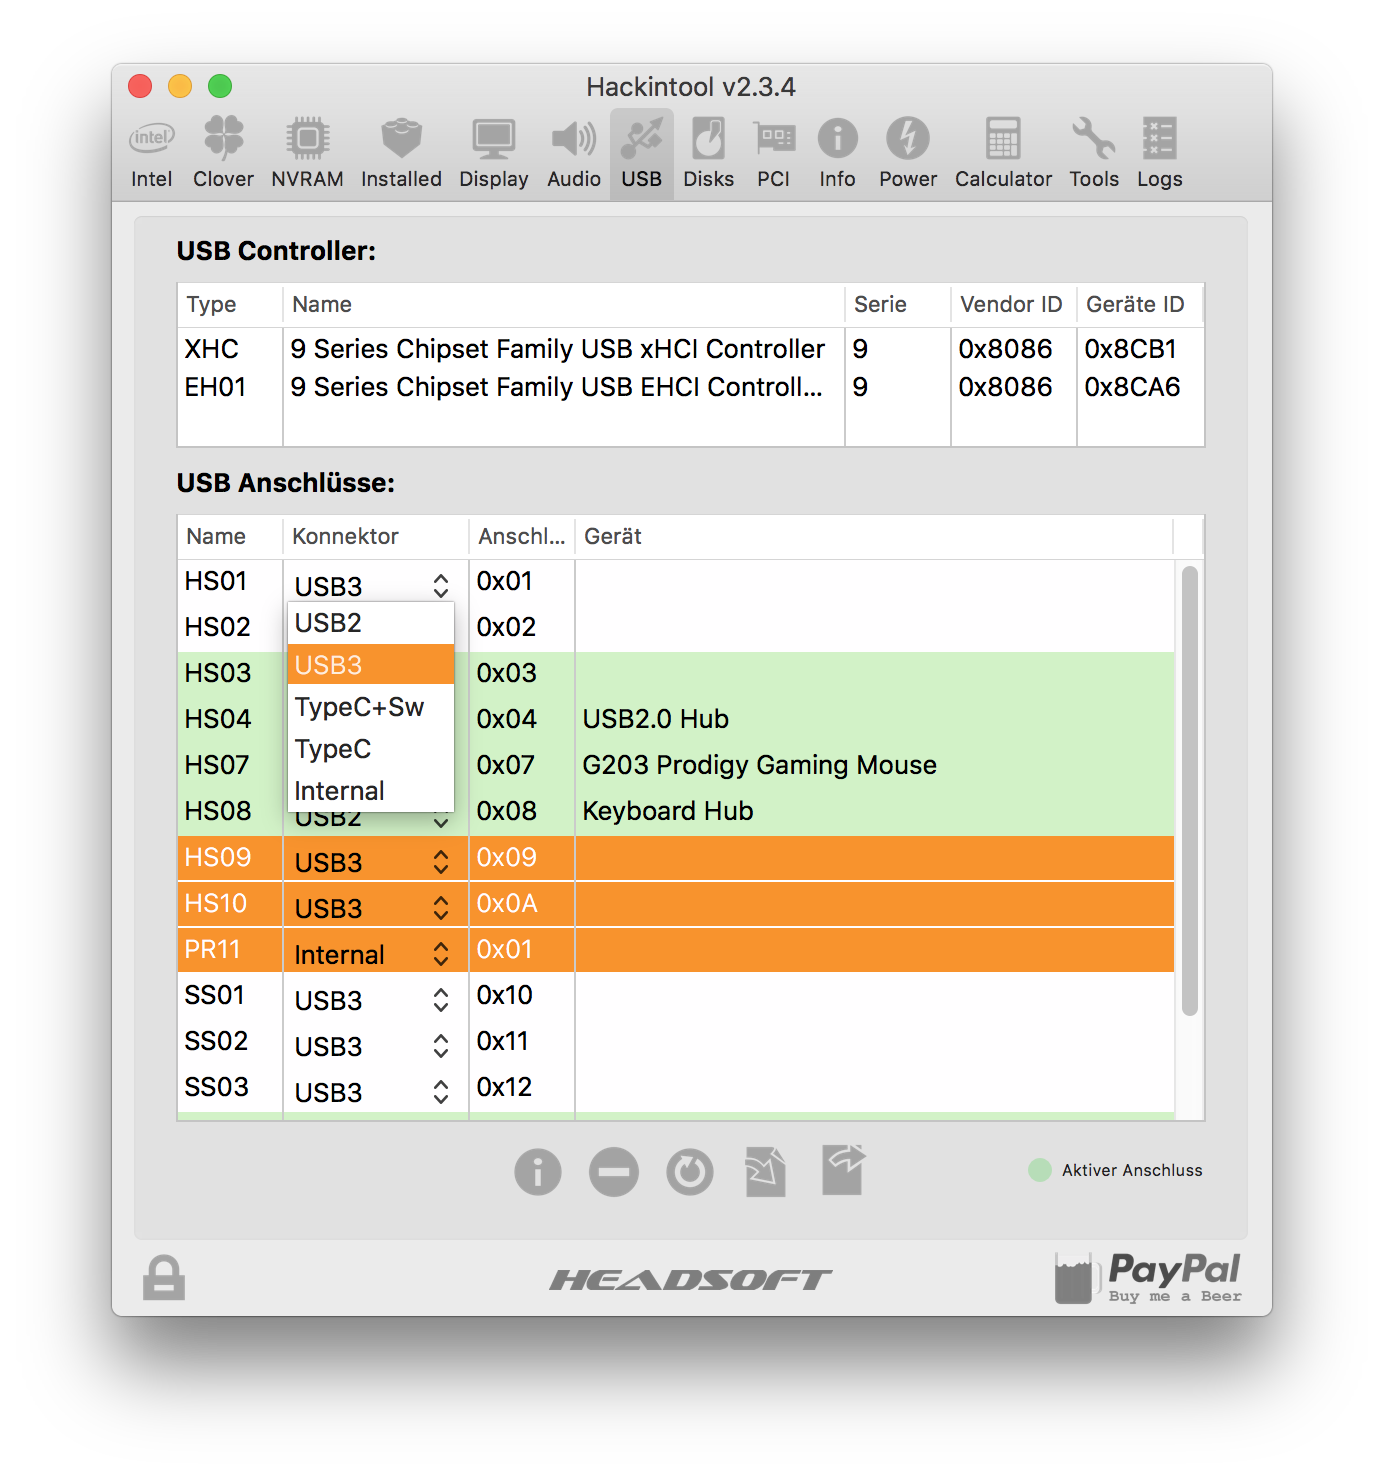Click the Headsoft logo
This screenshot has width=1384, height=1476.
pyautogui.click(x=690, y=1279)
